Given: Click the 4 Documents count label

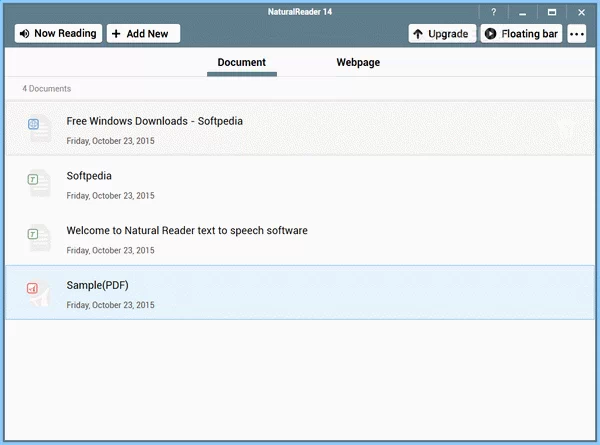Looking at the screenshot, I should point(46,89).
